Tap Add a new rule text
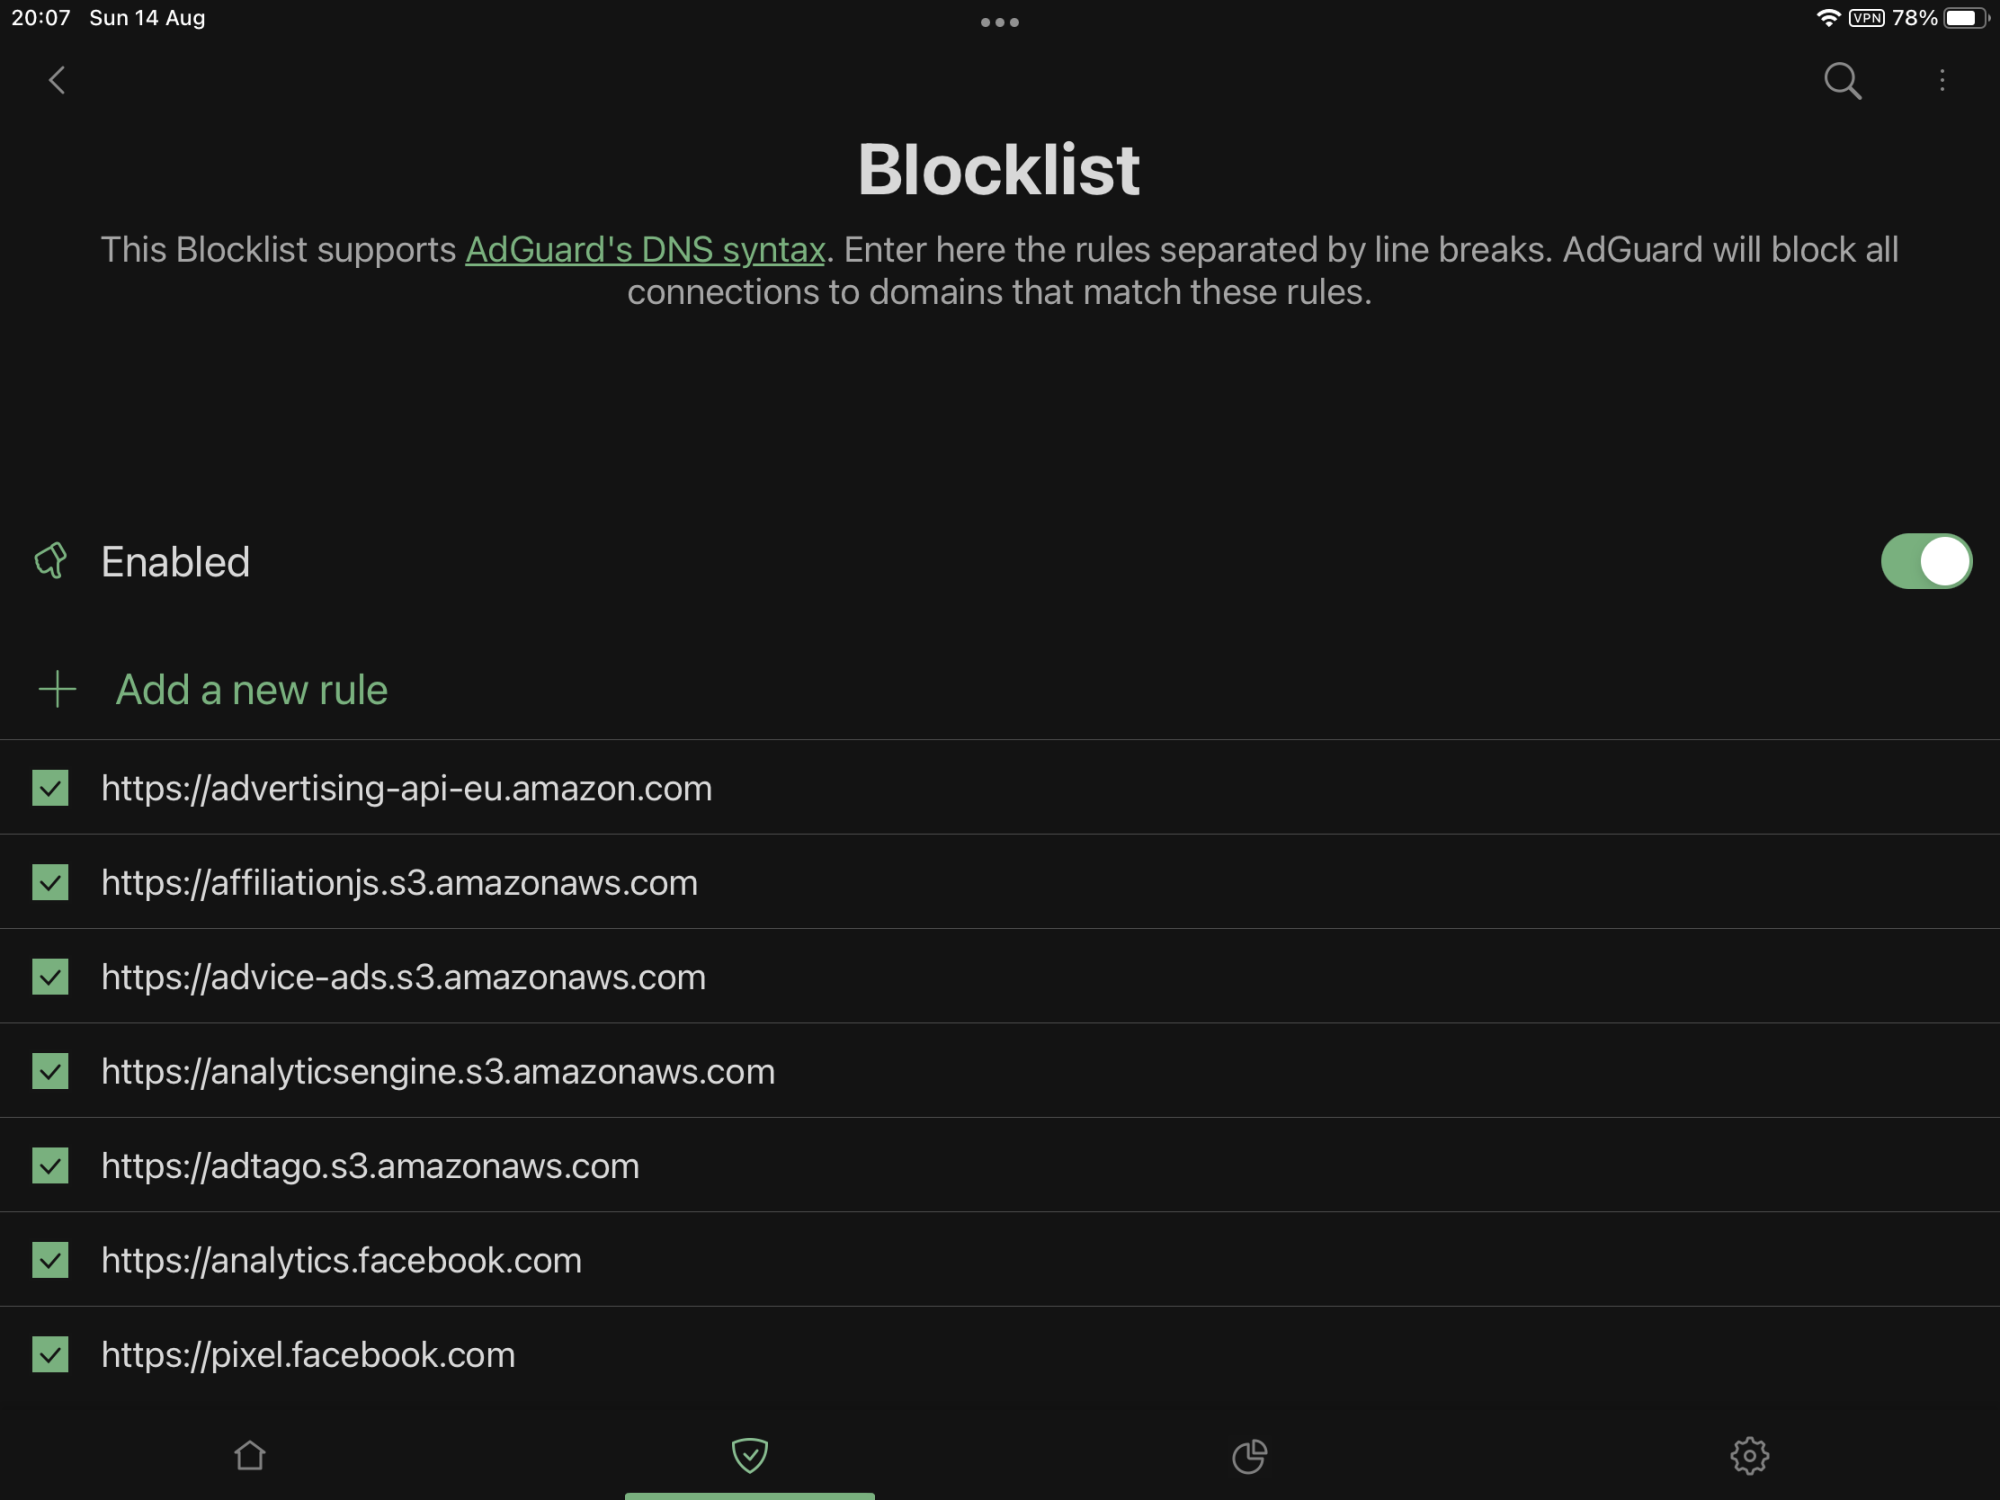Viewport: 2000px width, 1500px height. pyautogui.click(x=251, y=690)
